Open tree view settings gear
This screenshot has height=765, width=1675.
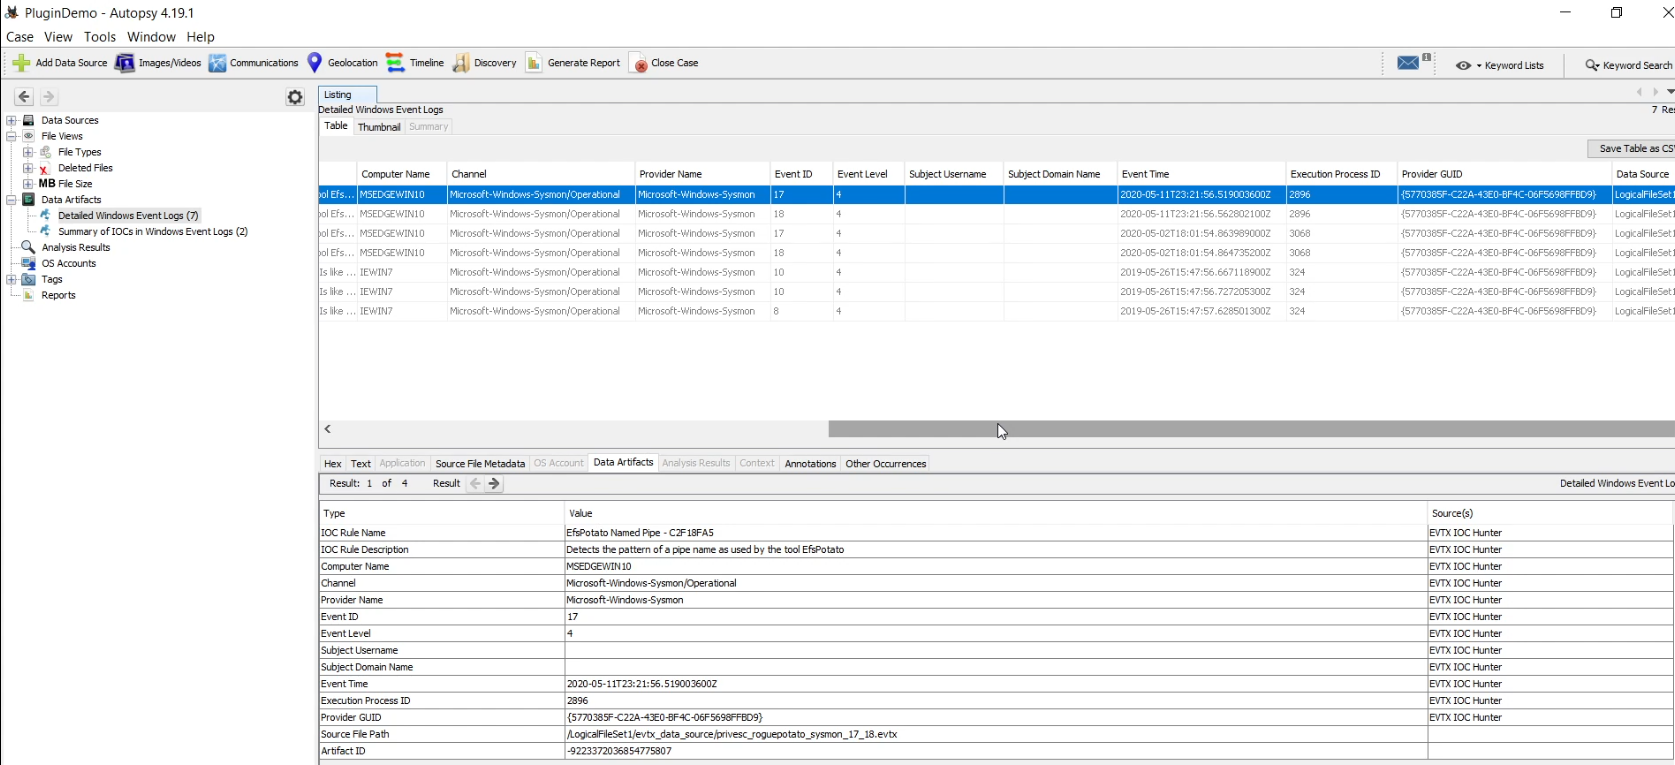295,97
